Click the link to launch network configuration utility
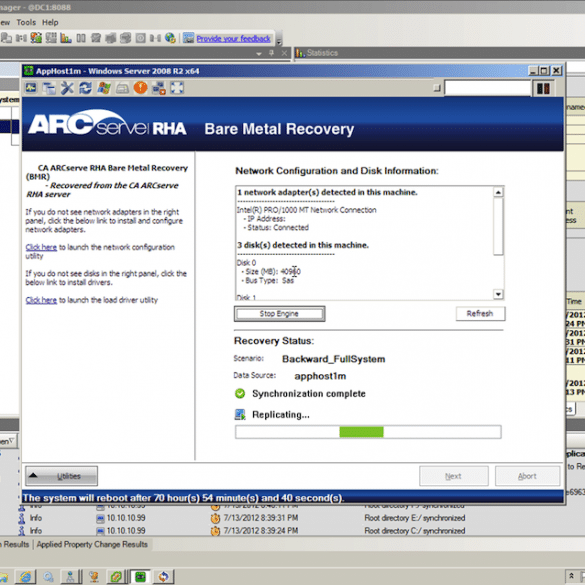Image resolution: width=585 pixels, height=585 pixels. pos(41,247)
